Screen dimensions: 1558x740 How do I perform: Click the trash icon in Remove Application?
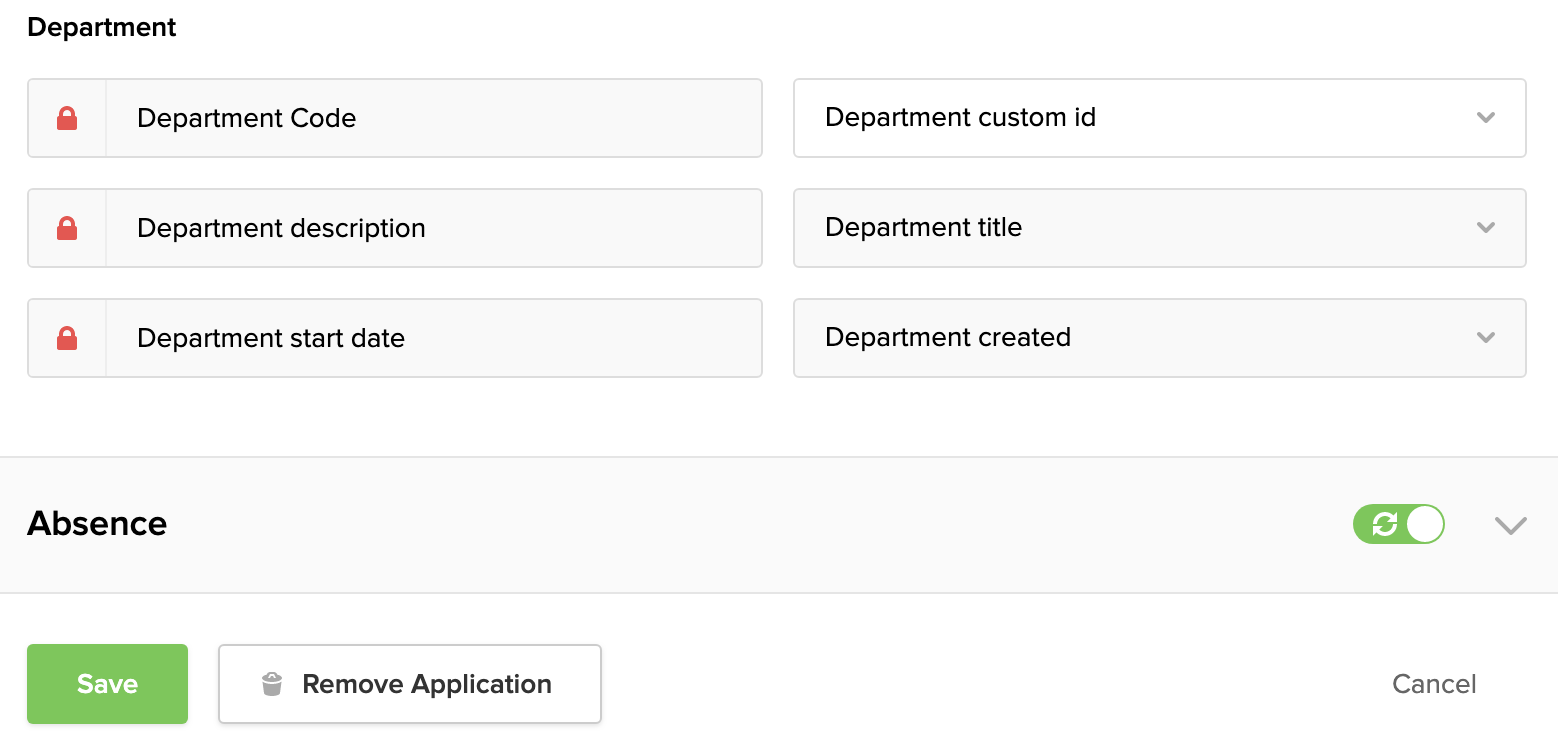[272, 684]
